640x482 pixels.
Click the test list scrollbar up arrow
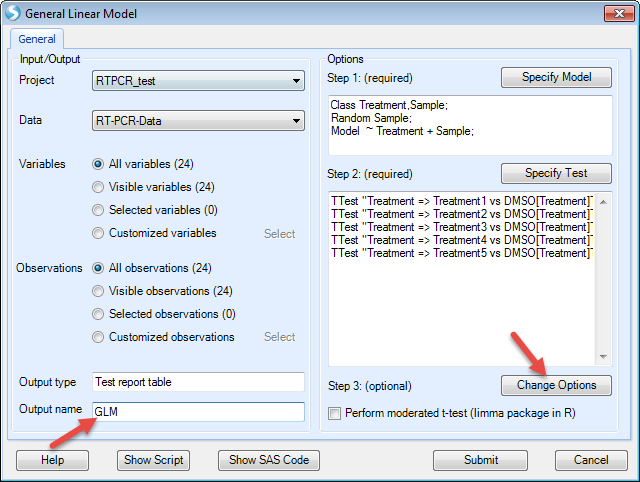(x=603, y=202)
